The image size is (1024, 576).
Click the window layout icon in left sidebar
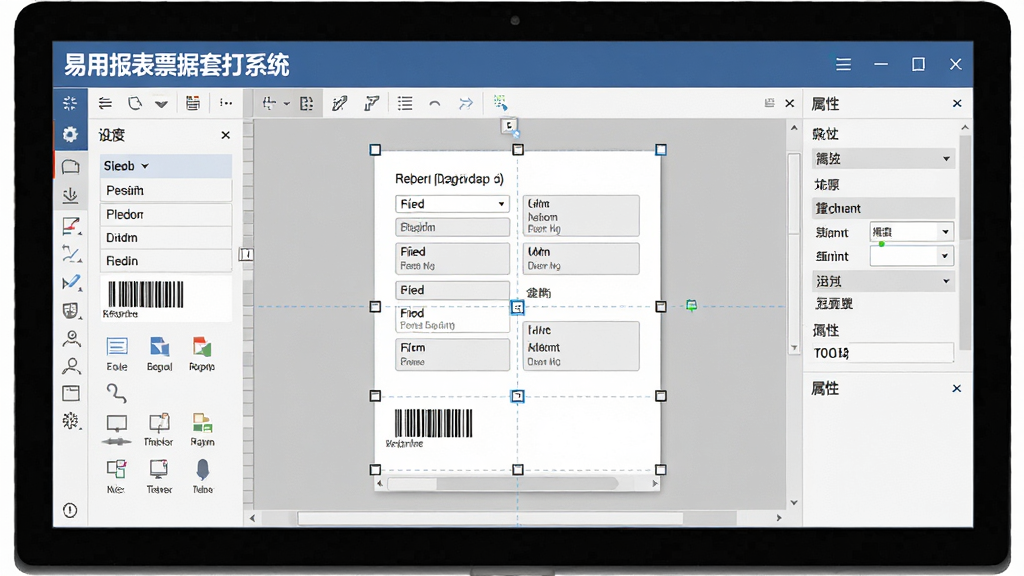pyautogui.click(x=71, y=392)
